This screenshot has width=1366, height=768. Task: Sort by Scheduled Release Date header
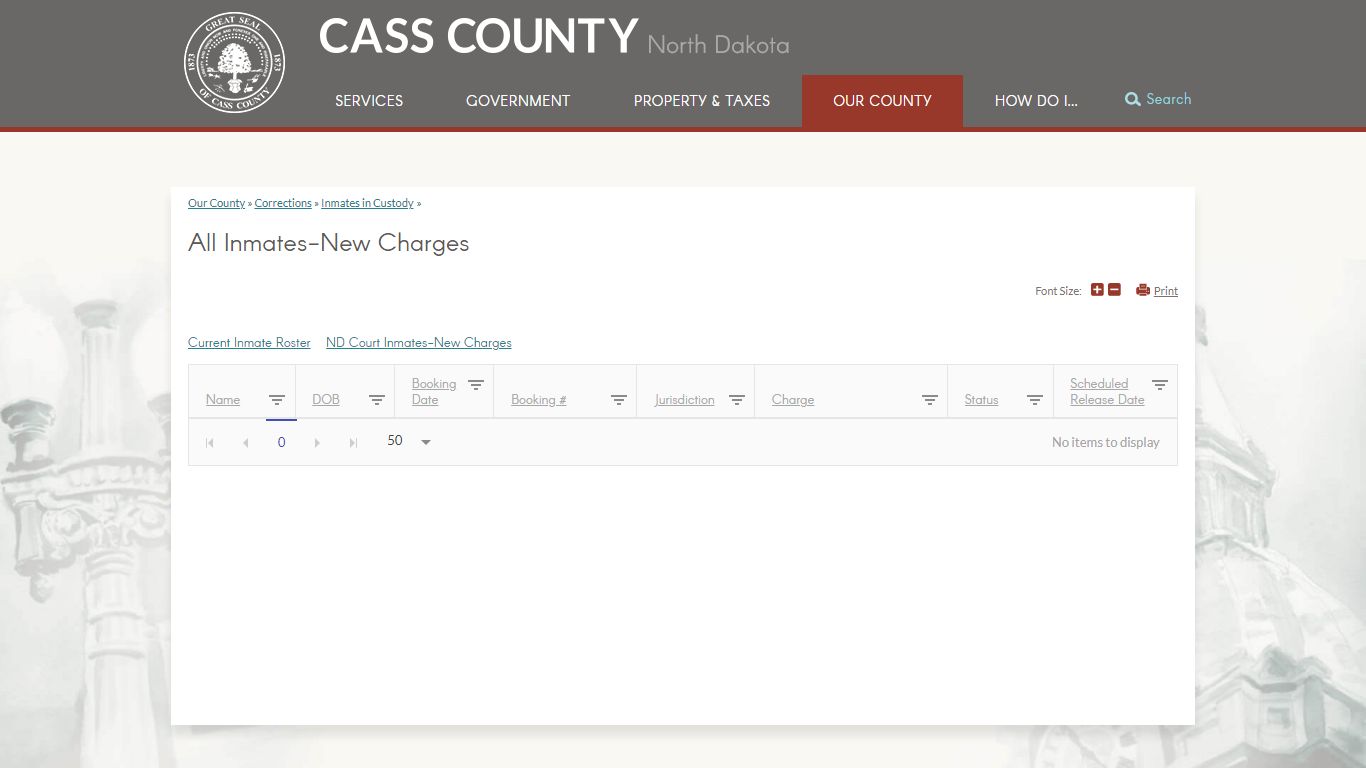(1107, 392)
